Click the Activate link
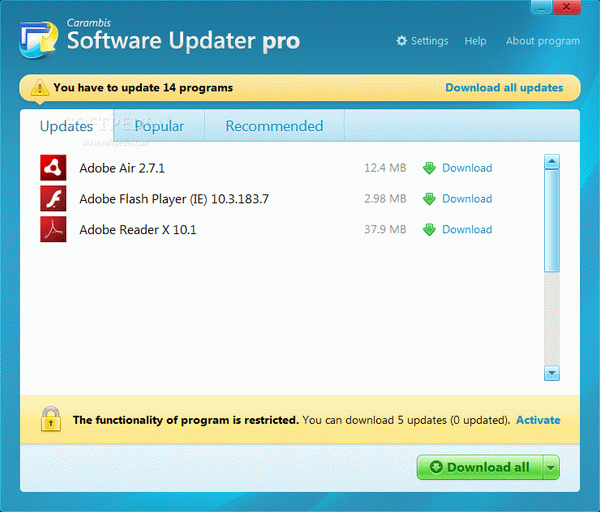600x512 pixels. coord(538,420)
